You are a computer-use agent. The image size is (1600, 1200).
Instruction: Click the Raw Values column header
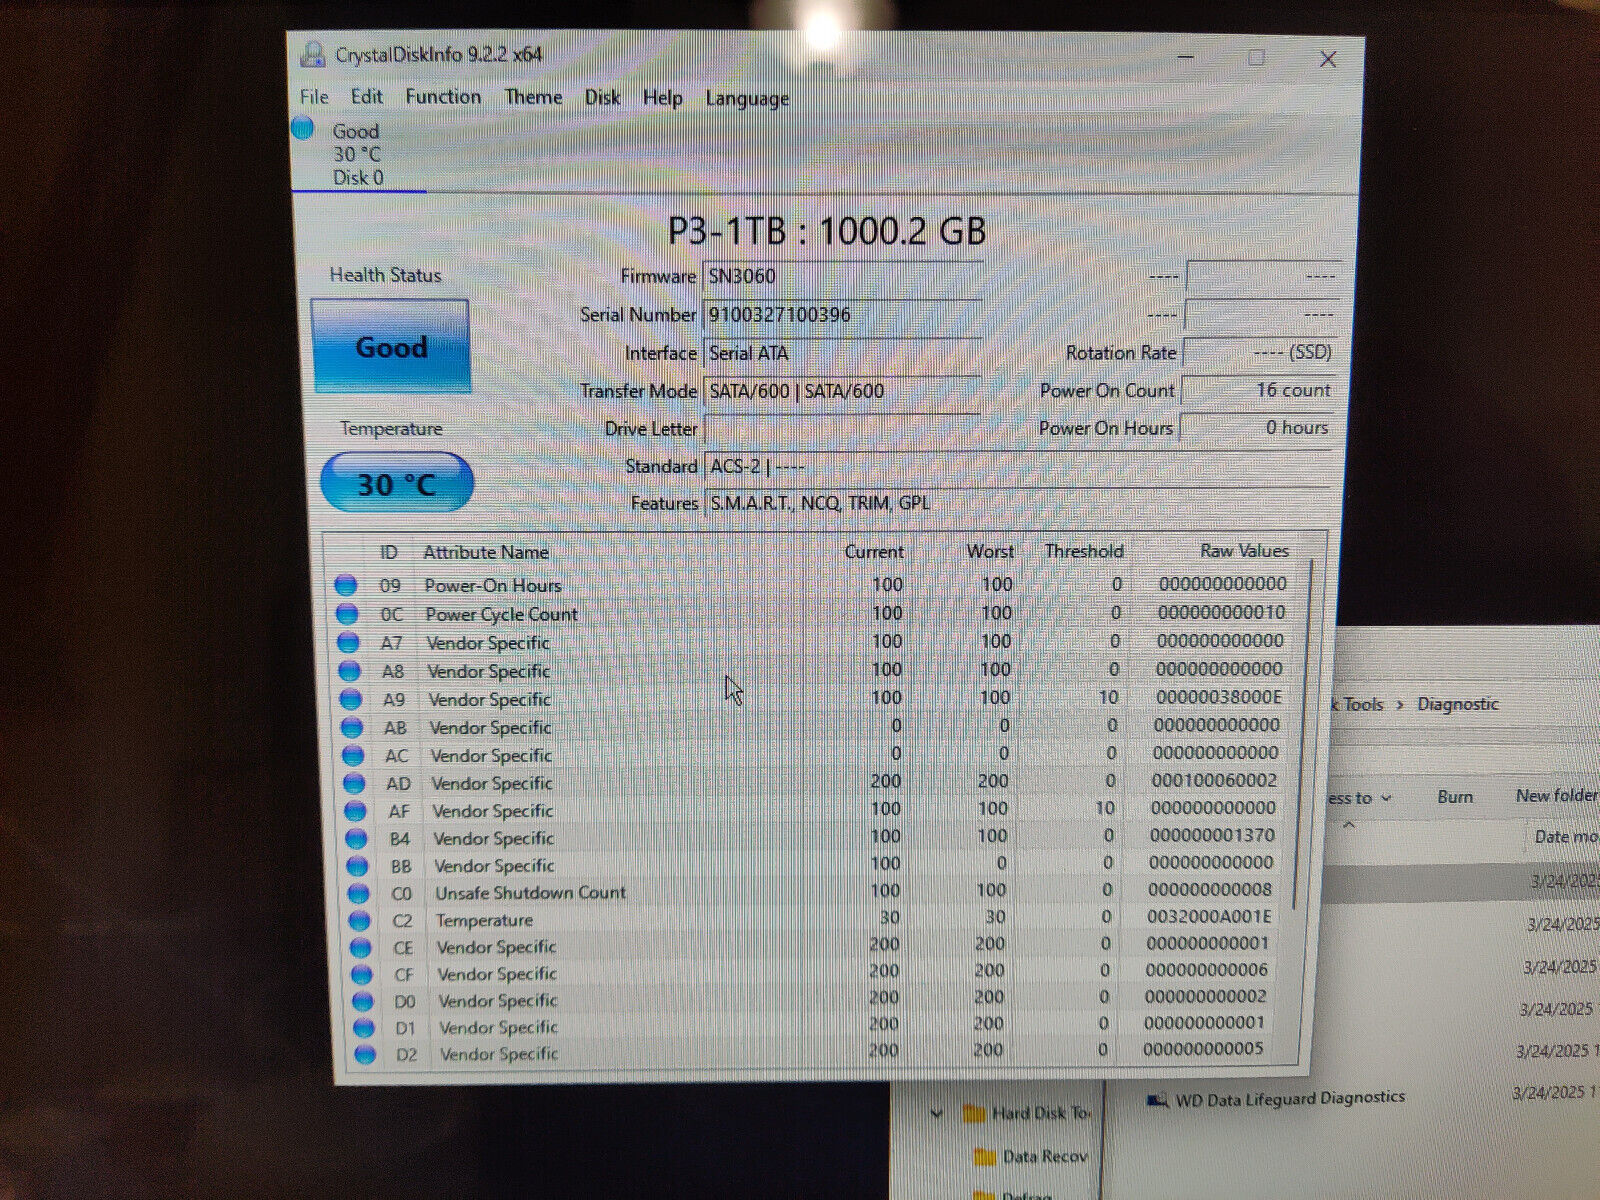click(1244, 551)
